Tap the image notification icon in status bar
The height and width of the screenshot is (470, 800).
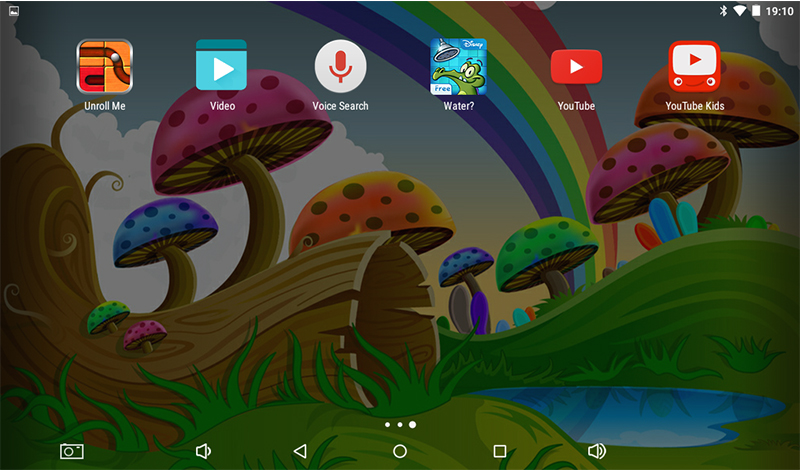14,11
